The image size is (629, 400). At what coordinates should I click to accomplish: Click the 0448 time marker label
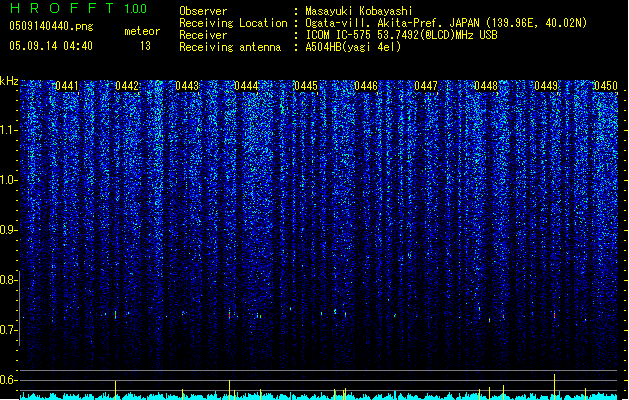486,86
